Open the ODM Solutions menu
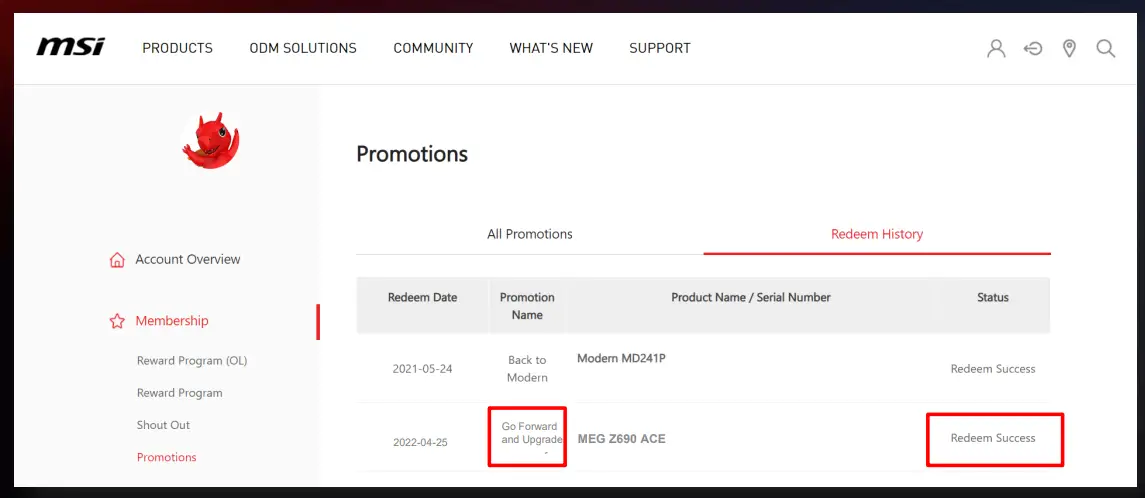Image resolution: width=1145 pixels, height=498 pixels. point(303,48)
